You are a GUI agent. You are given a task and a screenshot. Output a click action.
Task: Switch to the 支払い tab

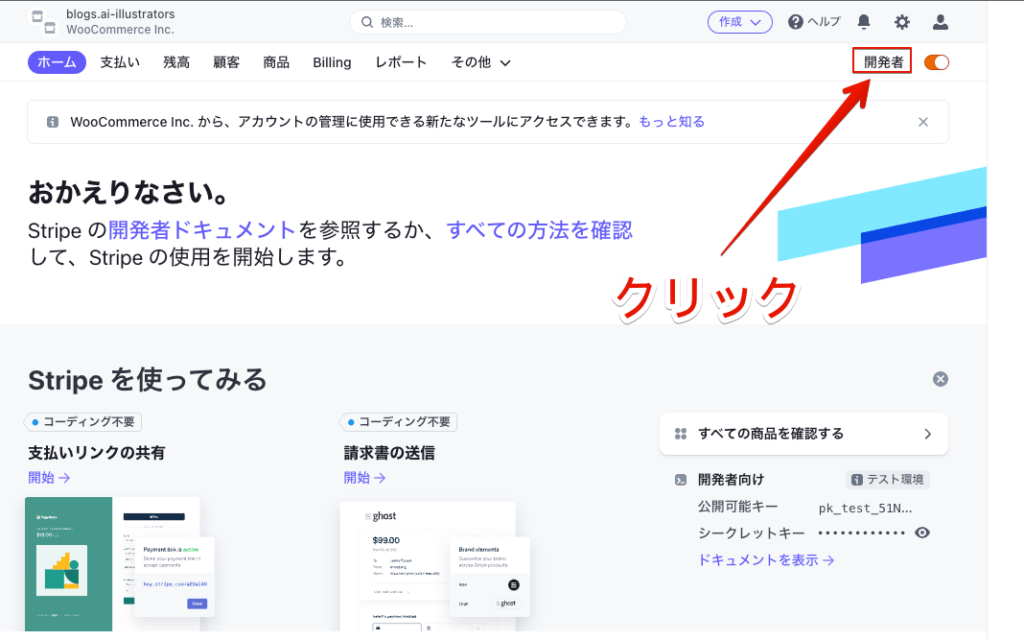pyautogui.click(x=119, y=62)
